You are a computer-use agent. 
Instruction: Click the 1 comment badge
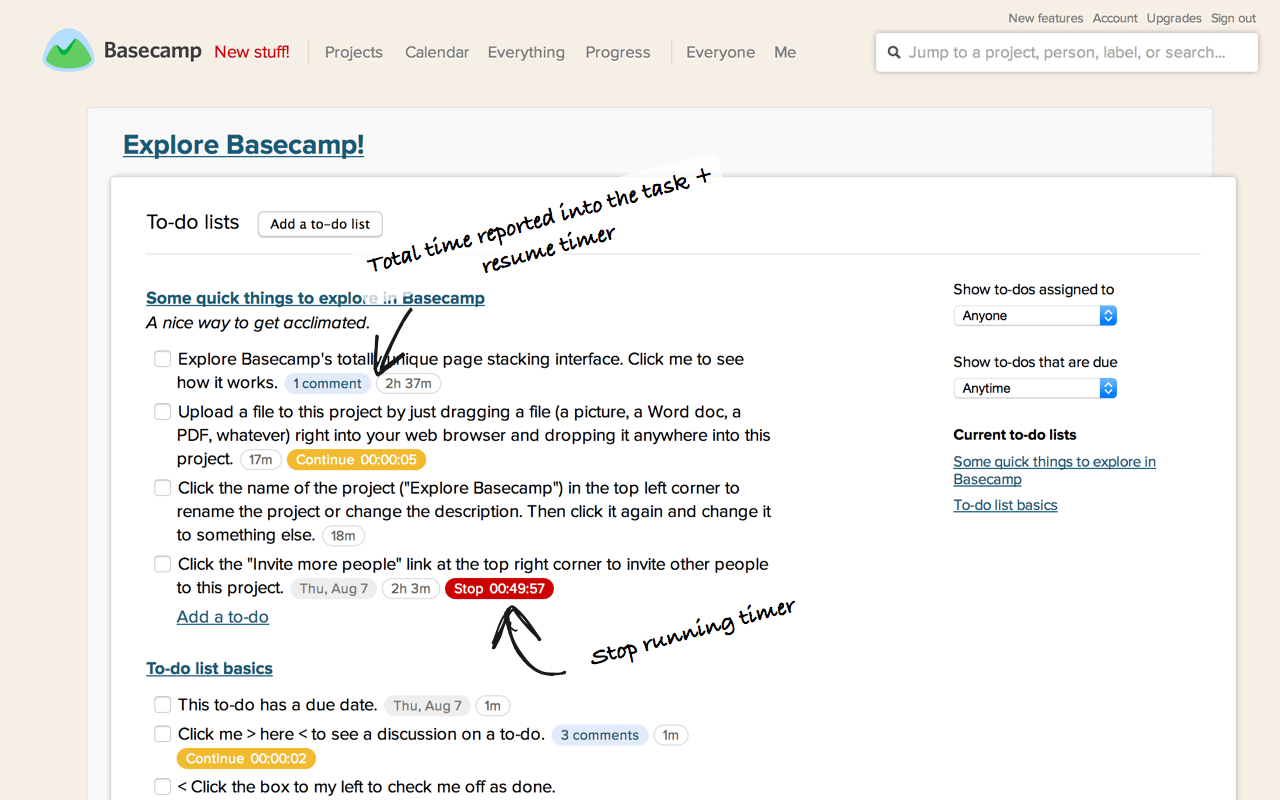[327, 383]
